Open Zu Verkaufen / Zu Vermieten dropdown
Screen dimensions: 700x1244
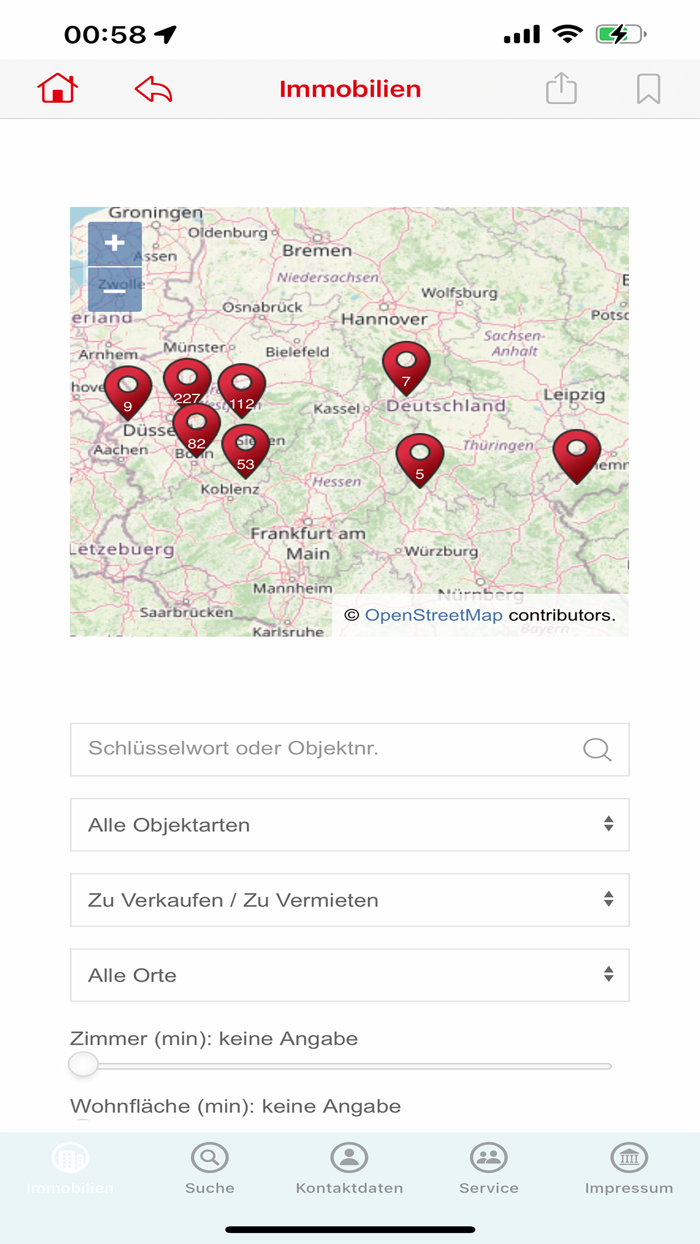click(x=350, y=900)
